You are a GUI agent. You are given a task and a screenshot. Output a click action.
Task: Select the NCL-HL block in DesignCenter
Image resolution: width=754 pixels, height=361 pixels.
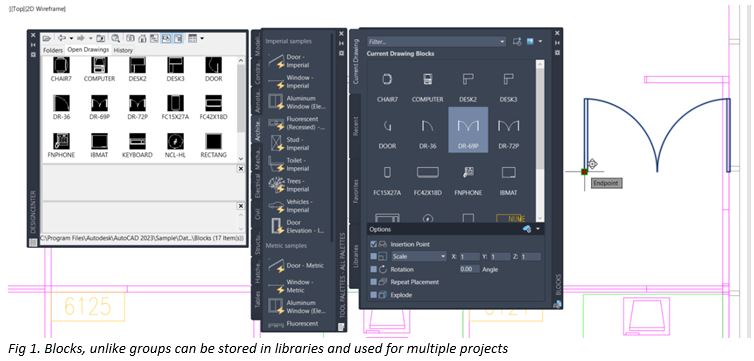176,146
